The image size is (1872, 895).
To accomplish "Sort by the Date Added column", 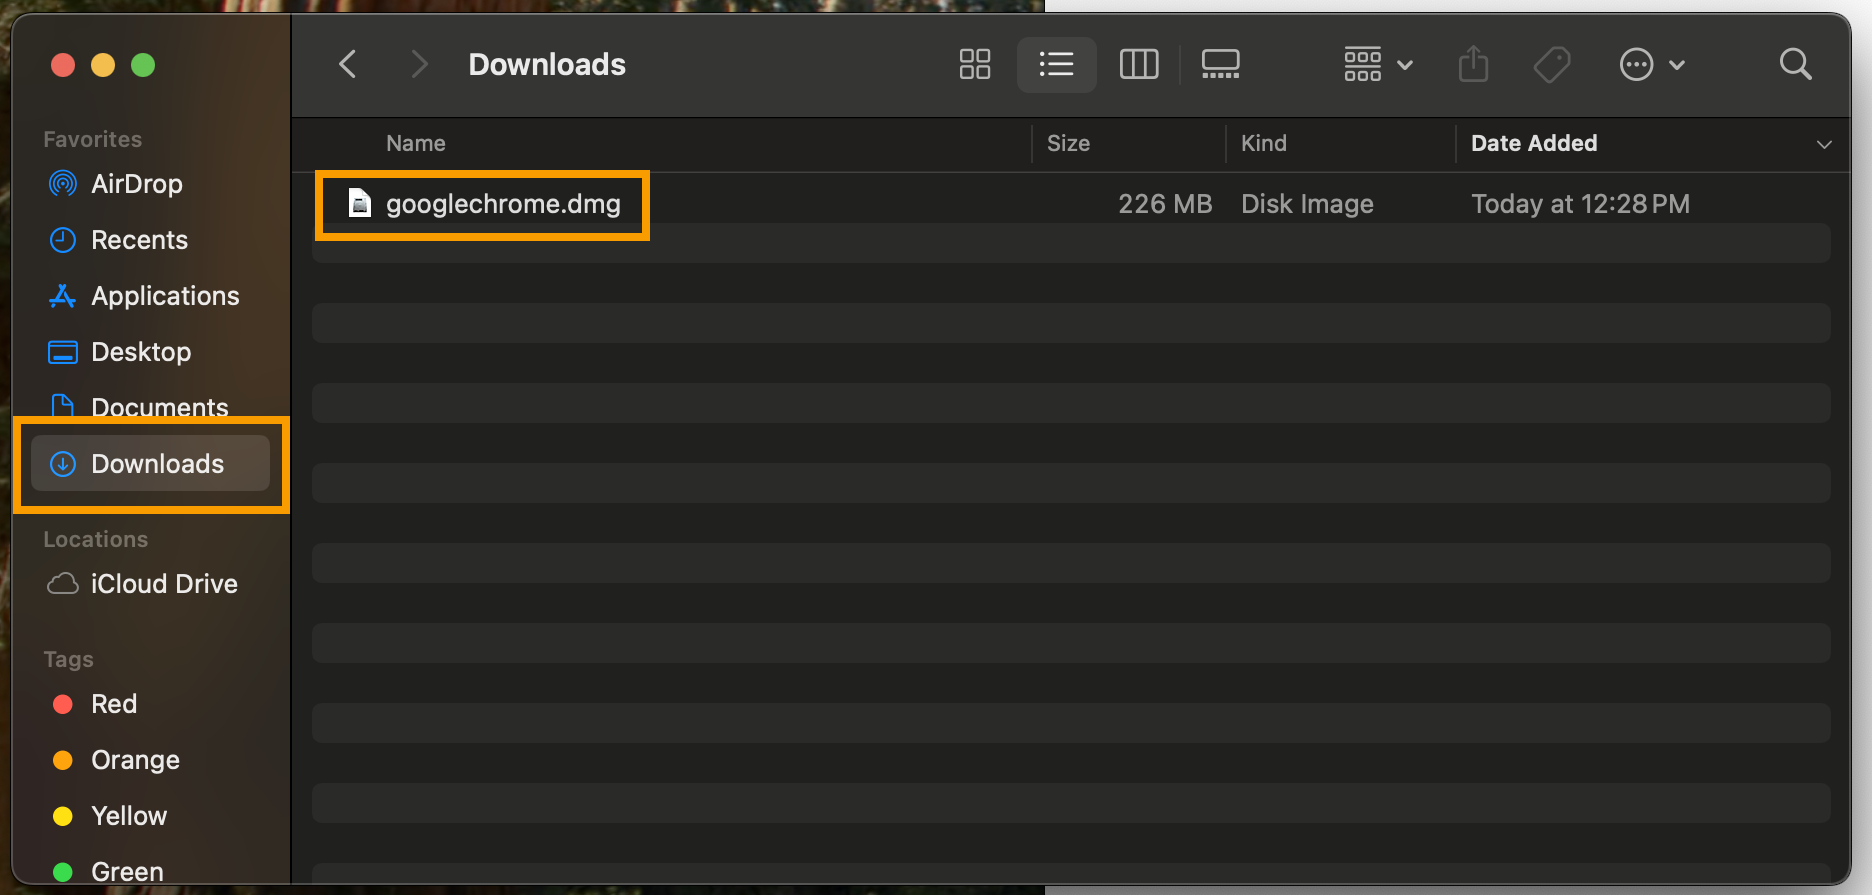I will pyautogui.click(x=1534, y=143).
